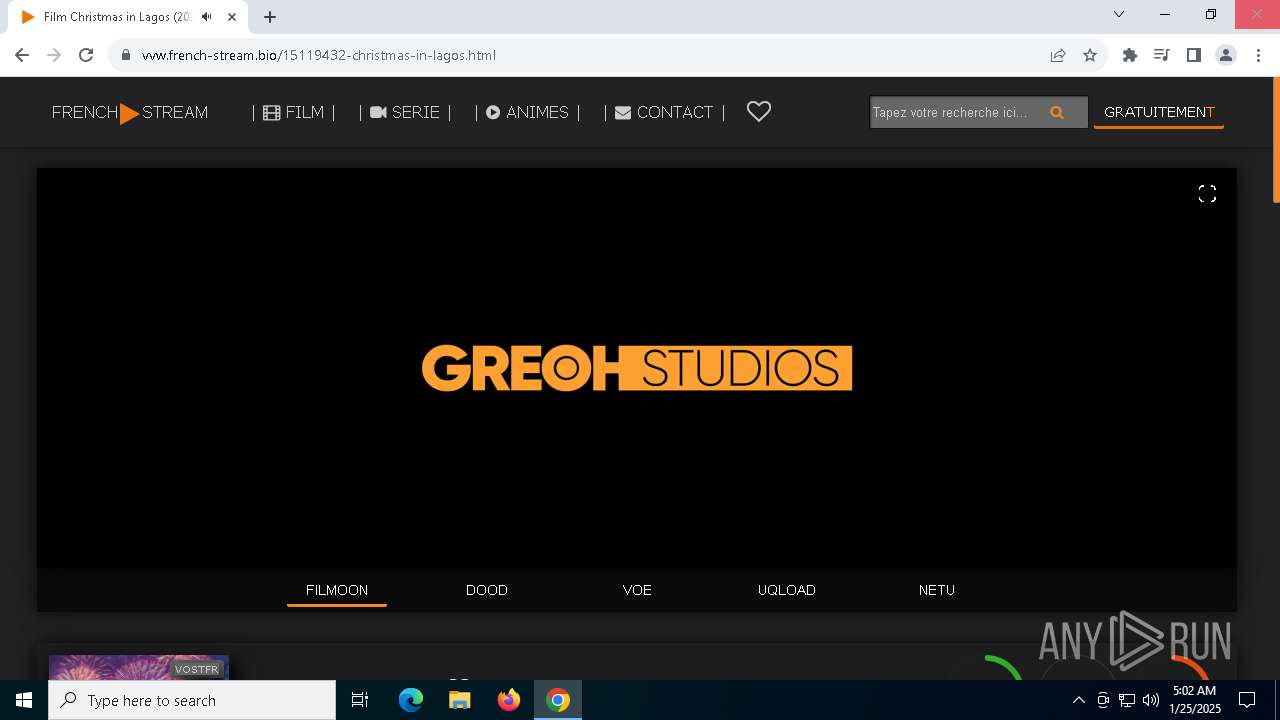Open the Chrome extensions puzzle icon
Screen dimensions: 1280x720
tap(1130, 55)
